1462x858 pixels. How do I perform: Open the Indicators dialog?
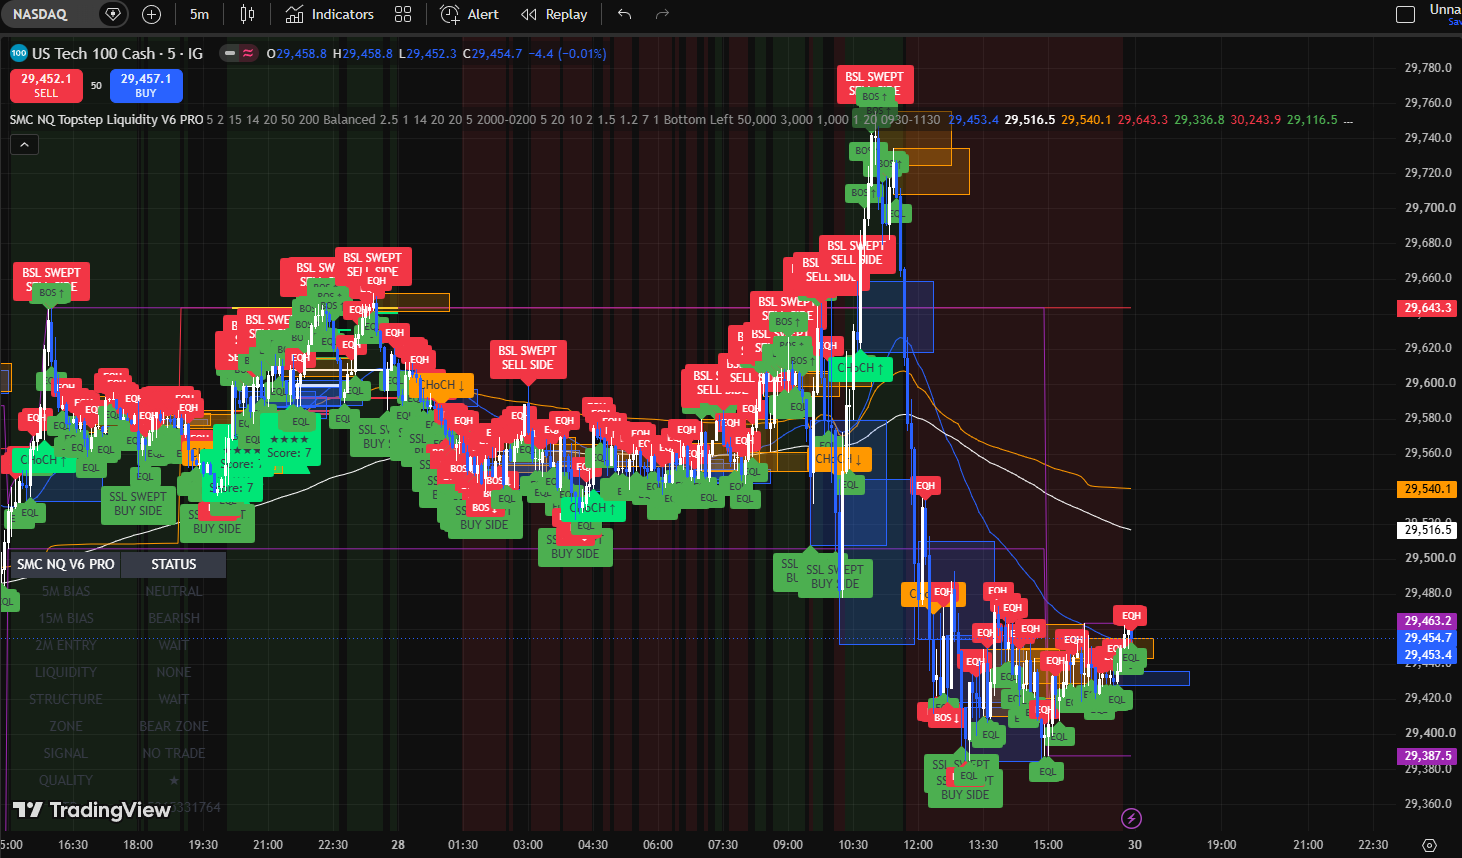(x=329, y=14)
